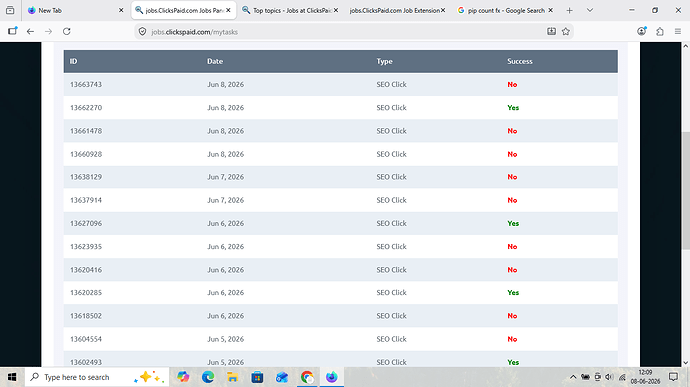The image size is (690, 387).
Task: Click the page vertical scrollbar thumb
Action: (x=686, y=190)
